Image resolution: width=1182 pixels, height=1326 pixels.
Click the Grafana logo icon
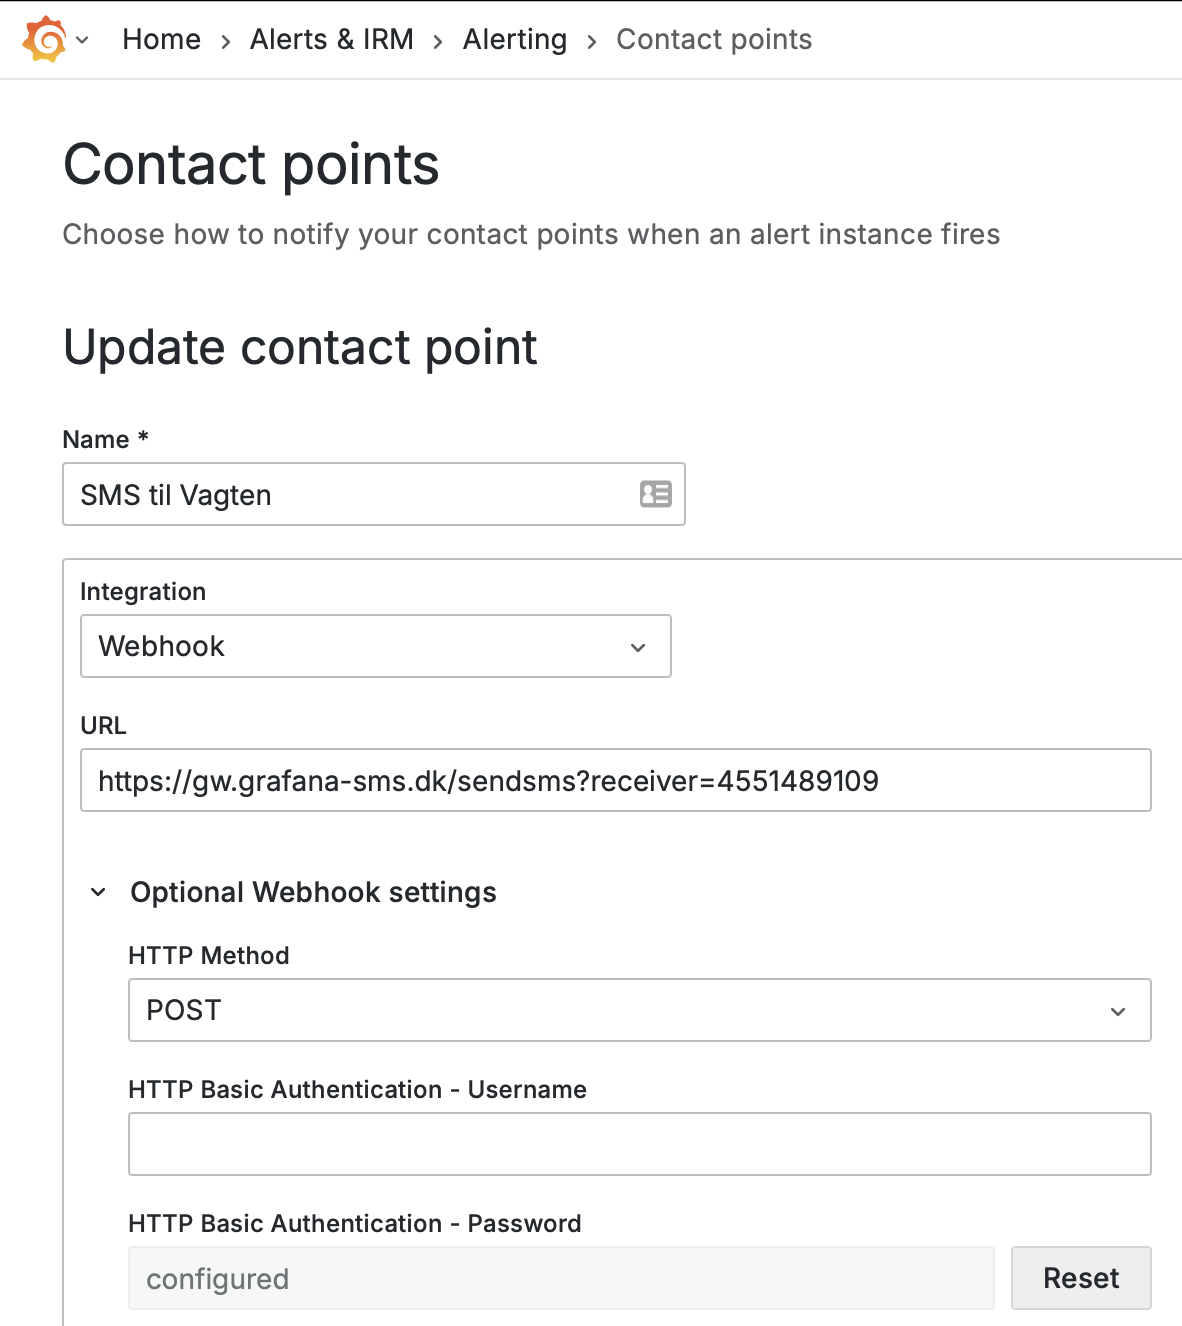click(45, 40)
